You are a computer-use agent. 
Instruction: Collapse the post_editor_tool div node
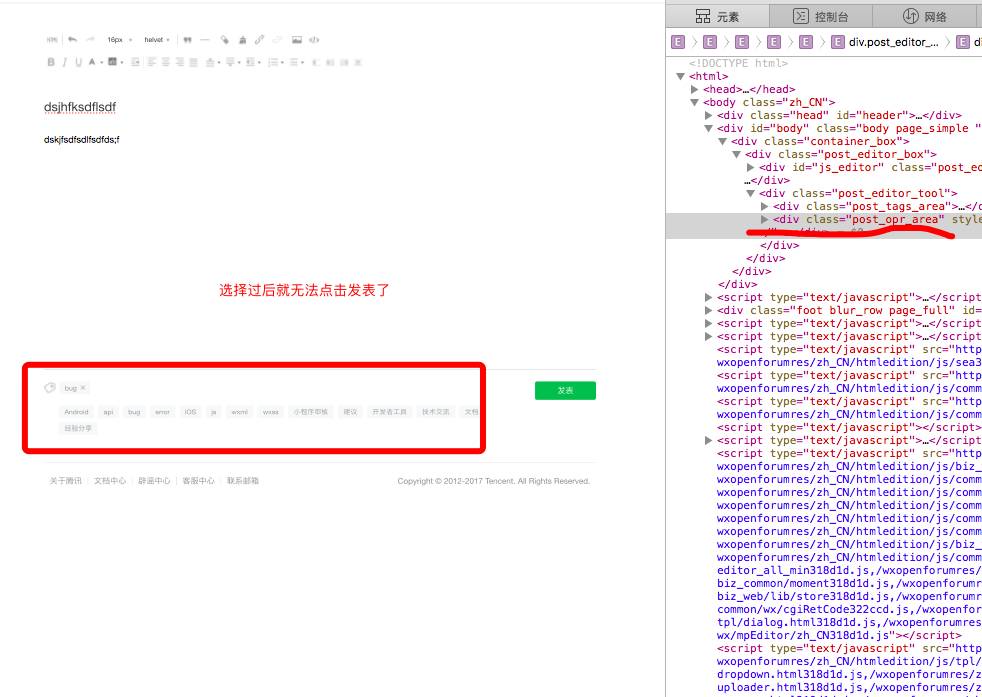tap(751, 194)
